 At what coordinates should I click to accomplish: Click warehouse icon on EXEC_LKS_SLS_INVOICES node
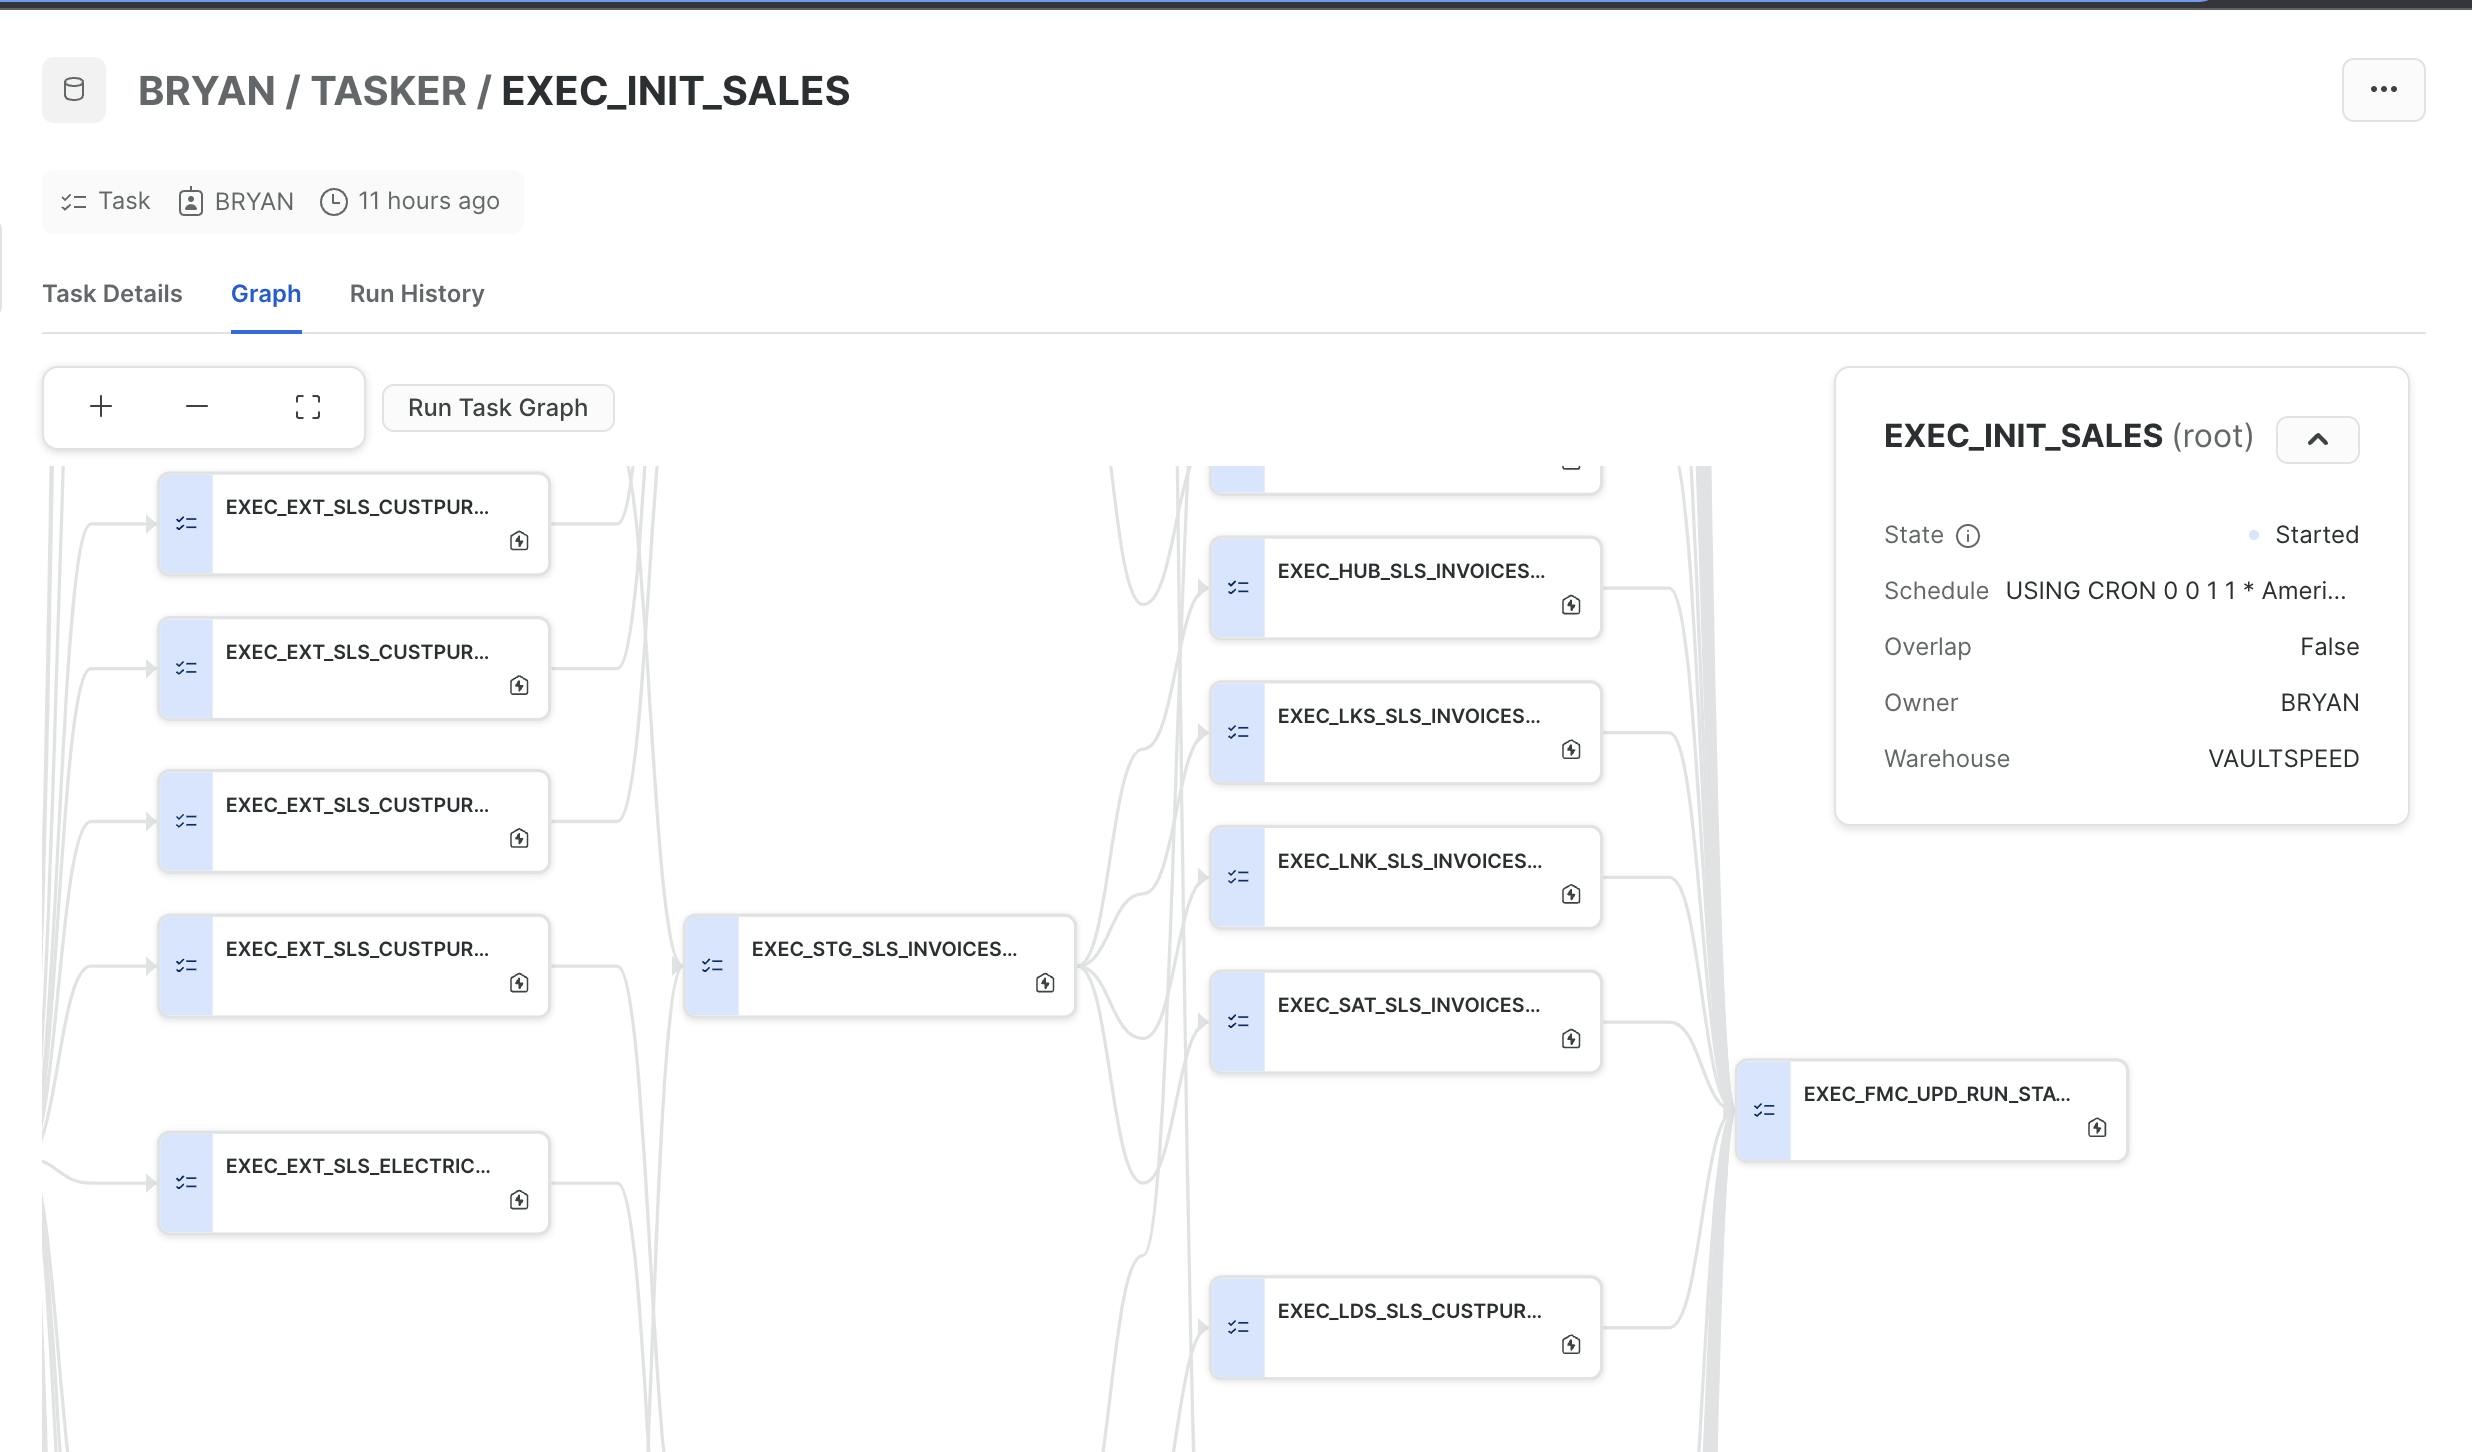point(1571,750)
